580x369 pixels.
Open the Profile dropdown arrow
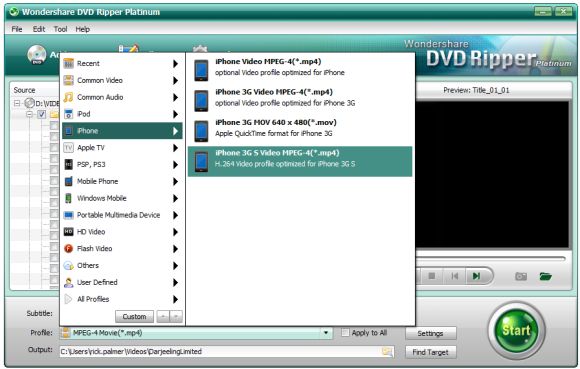(326, 333)
